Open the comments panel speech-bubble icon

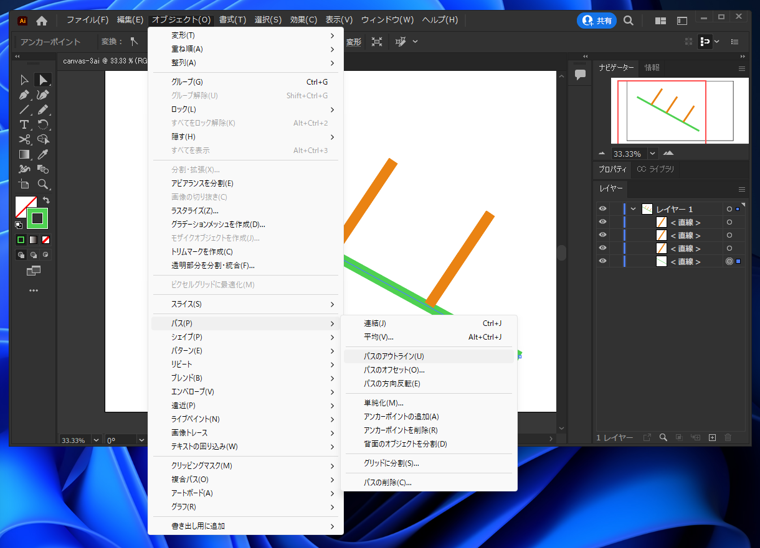coord(580,74)
